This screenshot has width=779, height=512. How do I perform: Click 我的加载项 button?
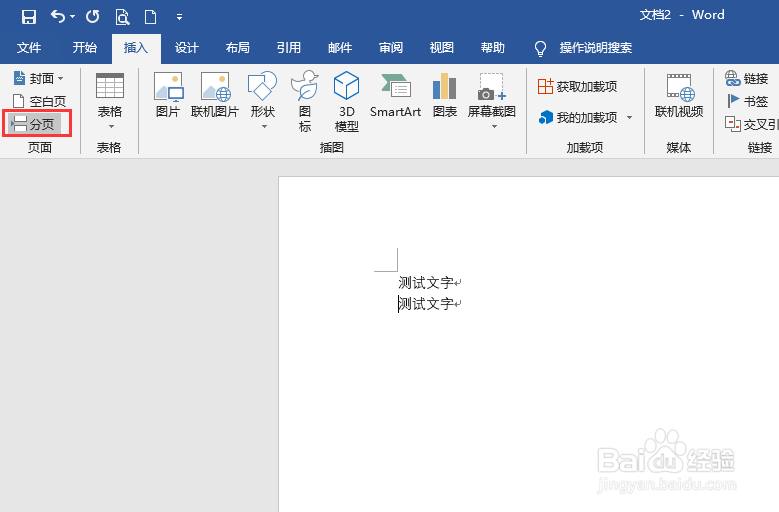click(x=578, y=118)
